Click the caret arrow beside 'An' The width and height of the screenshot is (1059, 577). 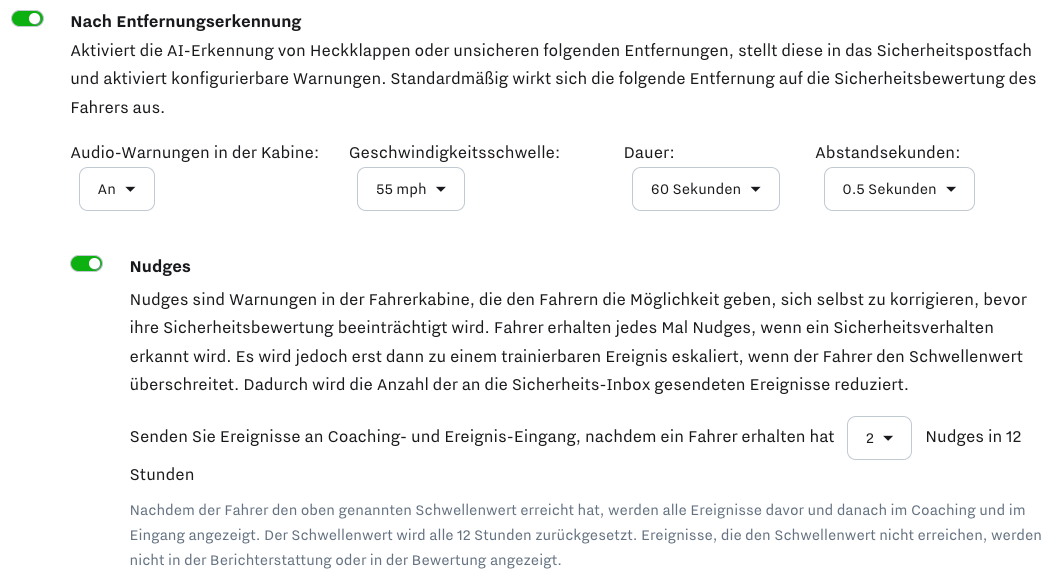(x=130, y=189)
